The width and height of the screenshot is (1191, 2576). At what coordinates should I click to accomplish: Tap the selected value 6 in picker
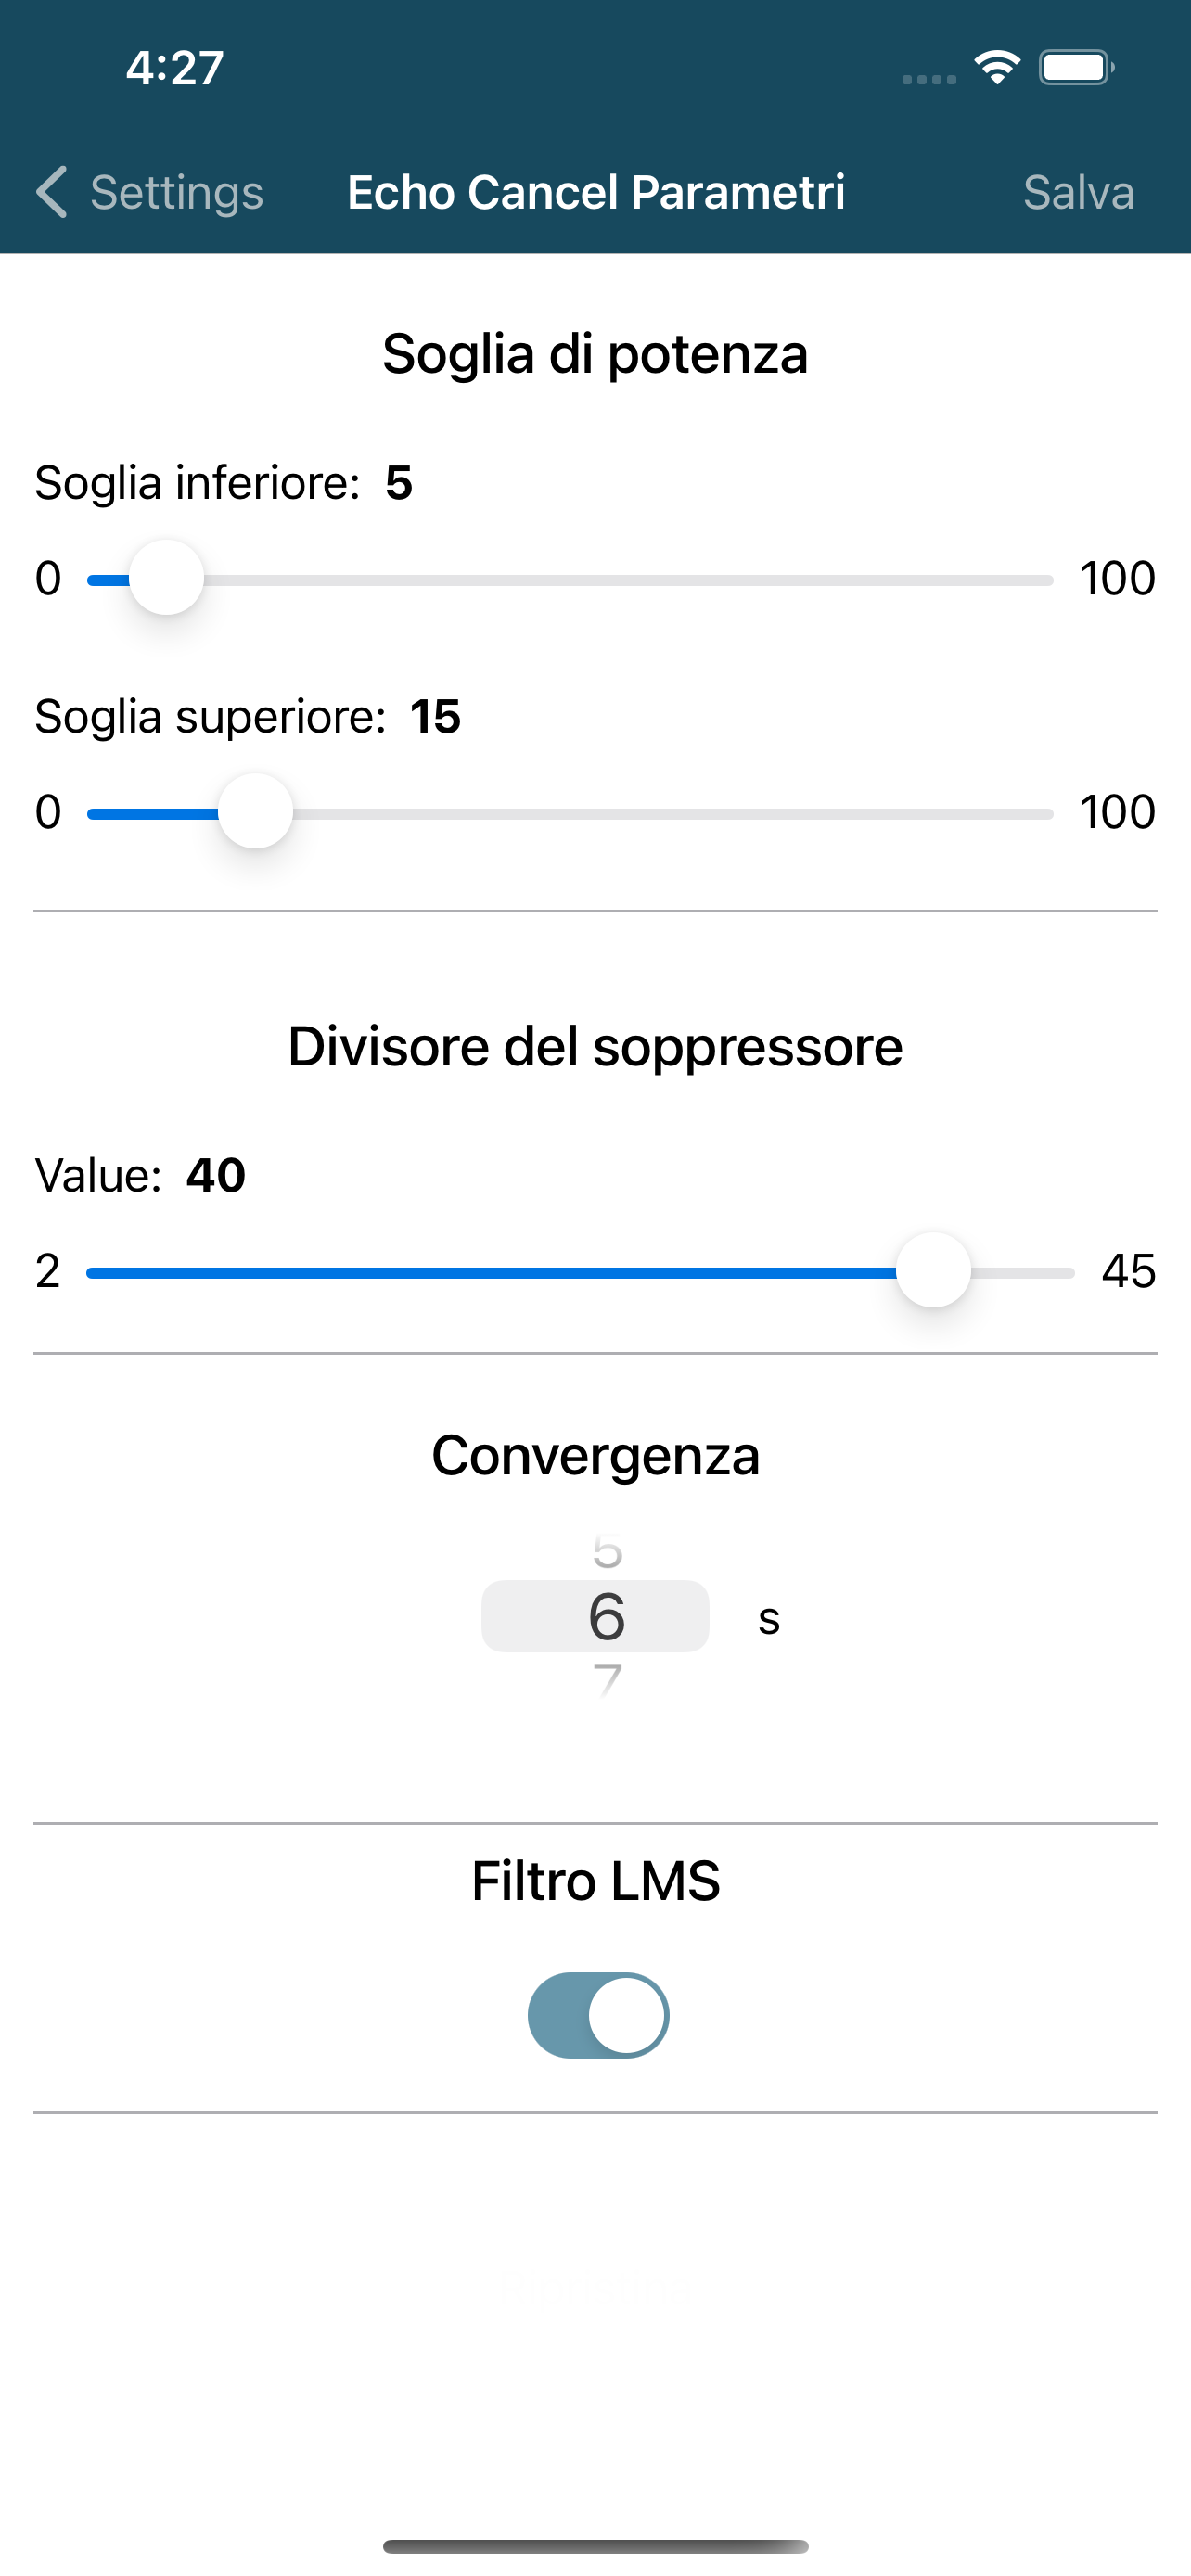point(607,1616)
